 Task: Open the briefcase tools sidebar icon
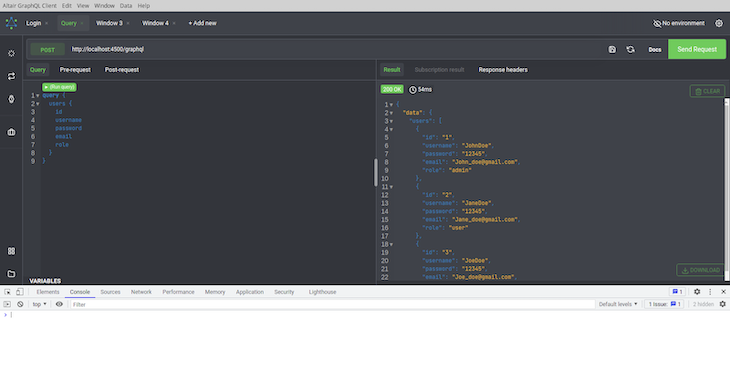click(11, 132)
